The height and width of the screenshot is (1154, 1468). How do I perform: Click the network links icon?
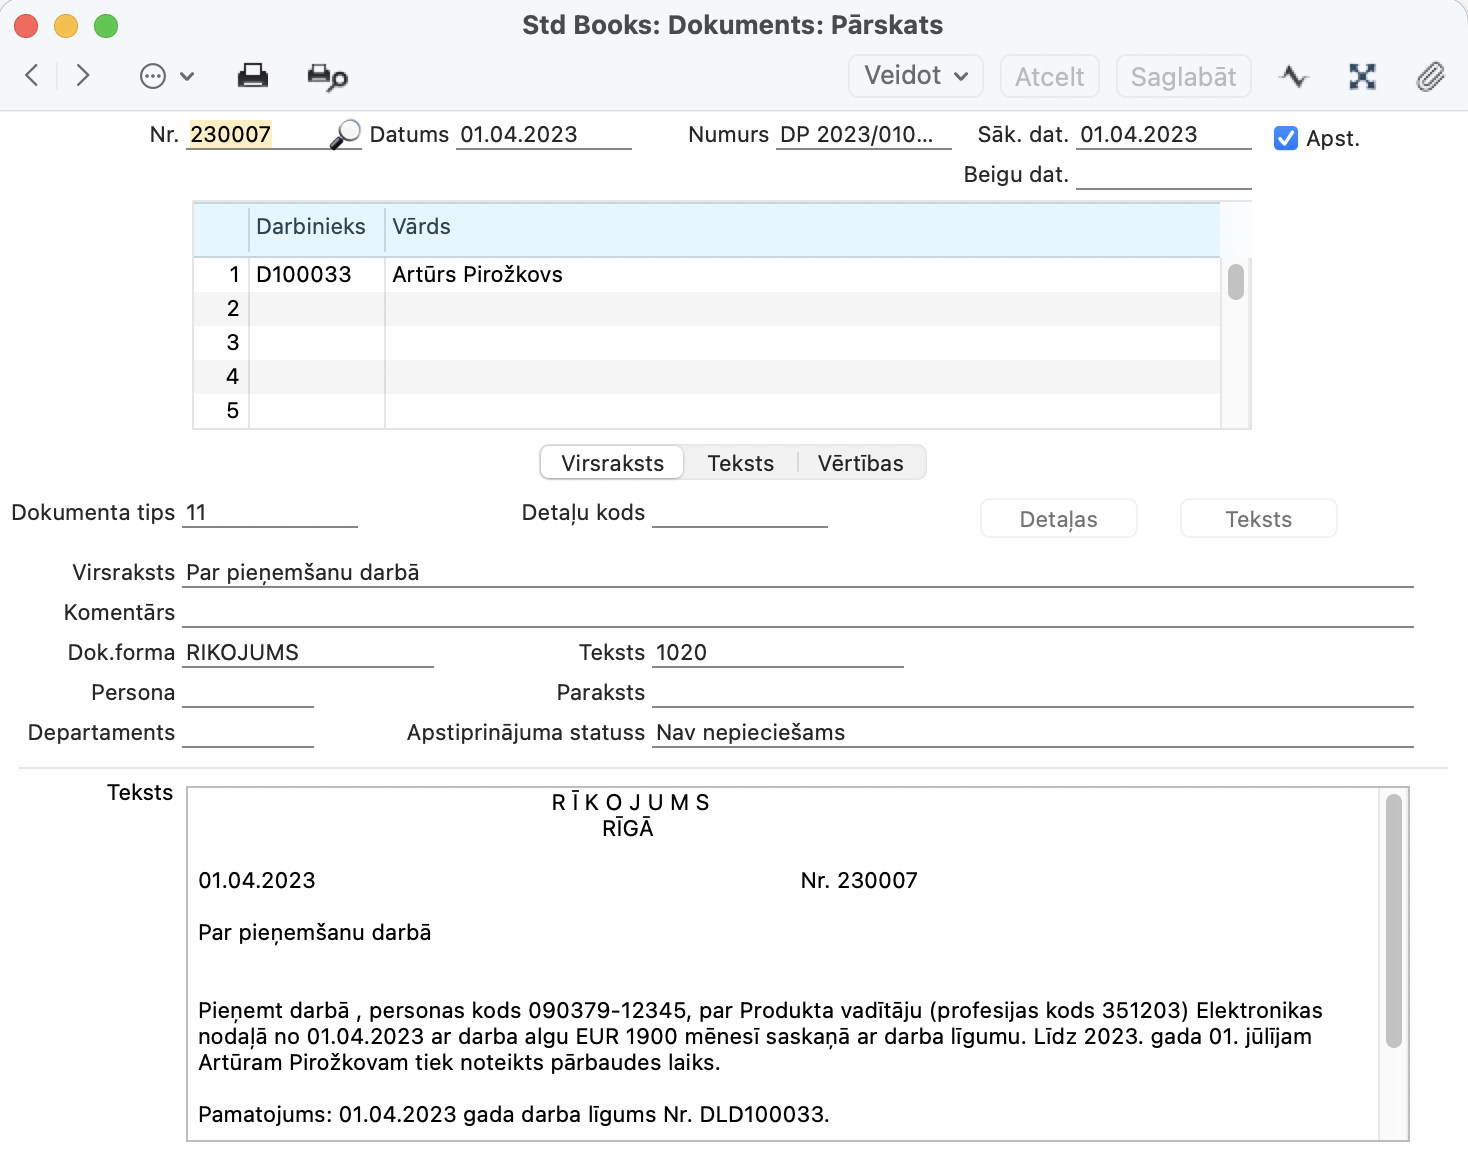point(1362,76)
